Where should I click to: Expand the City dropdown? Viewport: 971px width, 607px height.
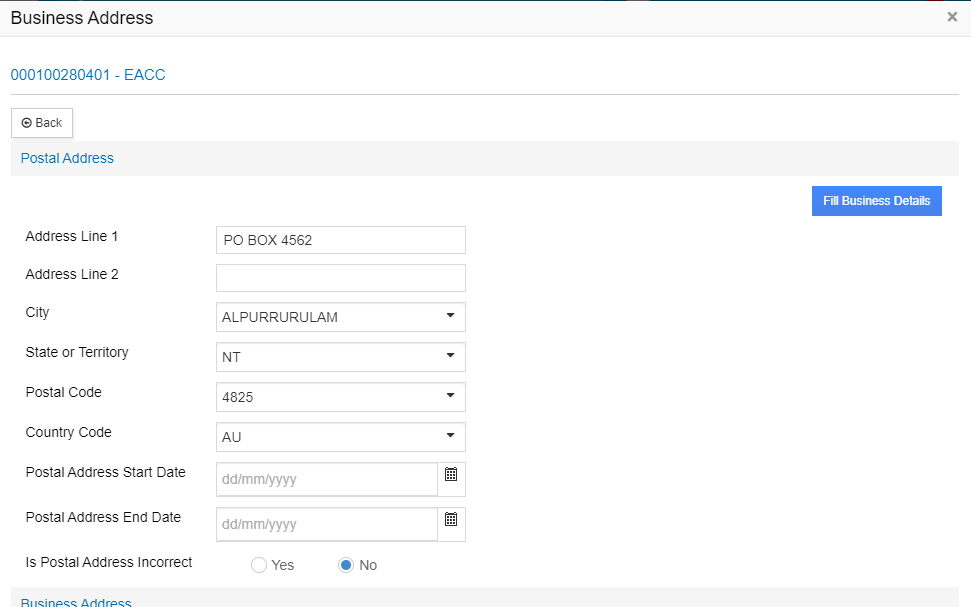point(340,317)
